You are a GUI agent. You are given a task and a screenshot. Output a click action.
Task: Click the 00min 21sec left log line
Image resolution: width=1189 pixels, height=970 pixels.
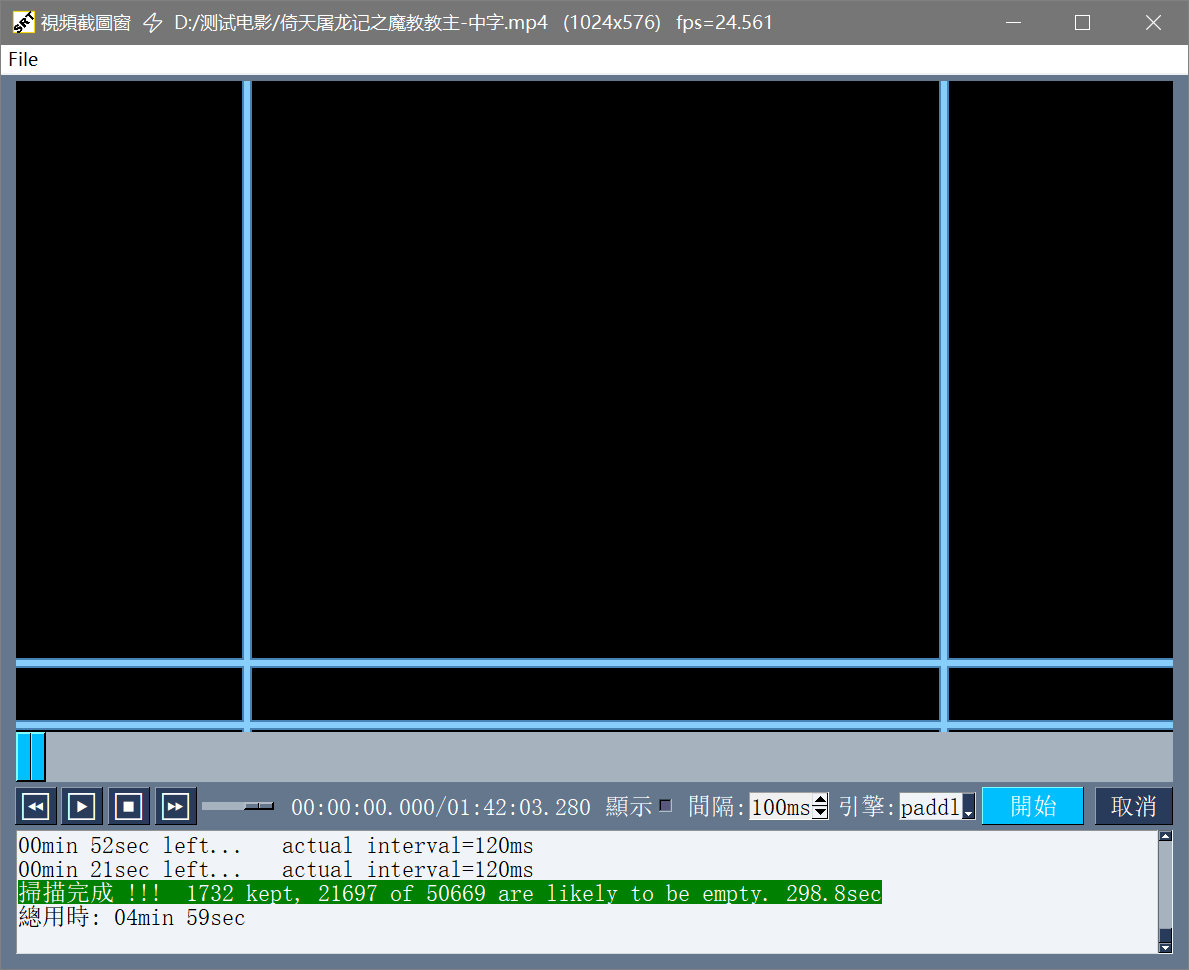click(276, 869)
